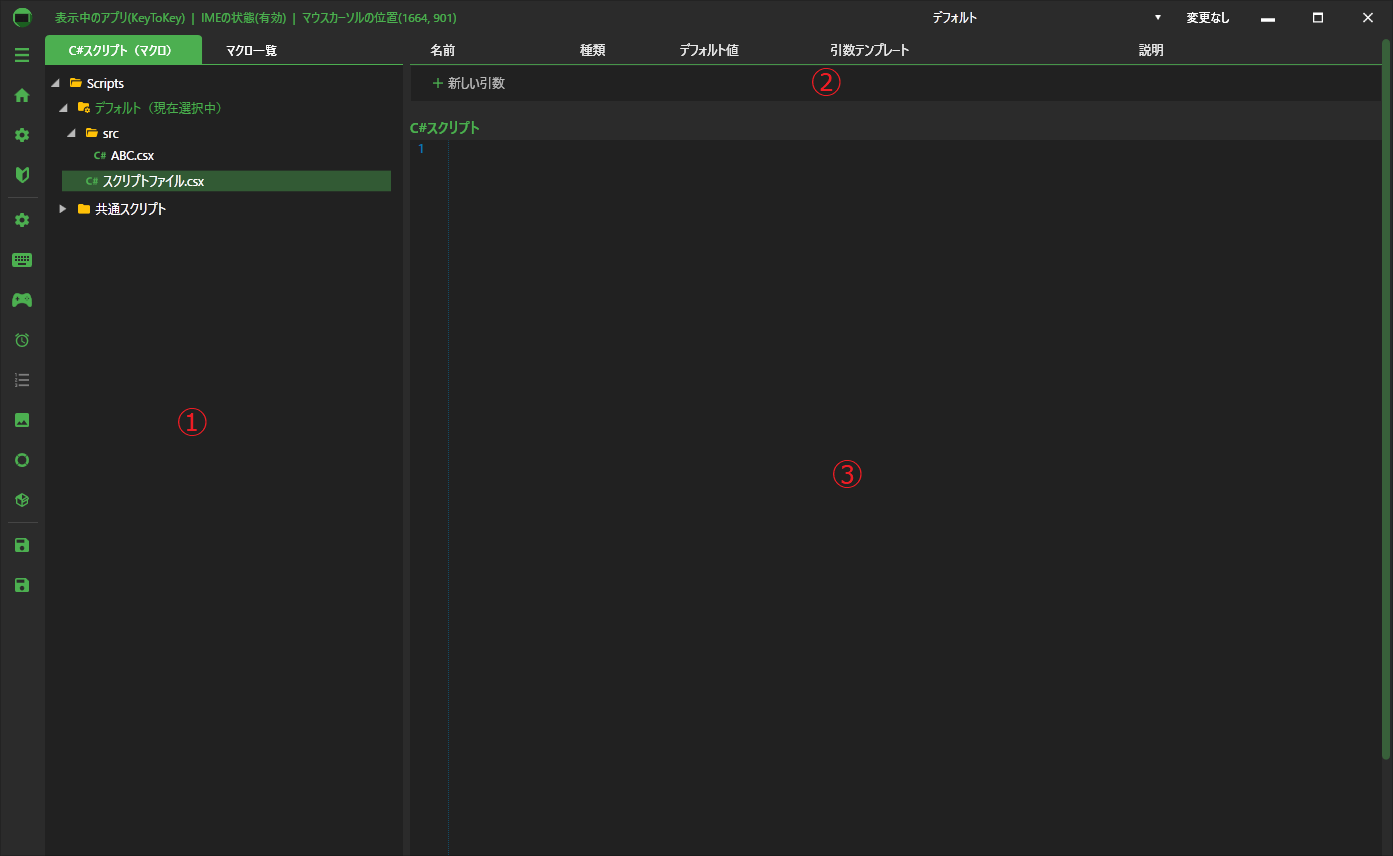The height and width of the screenshot is (856, 1393).
Task: Click the plus icon beside 新しい引数
Action: tap(437, 83)
